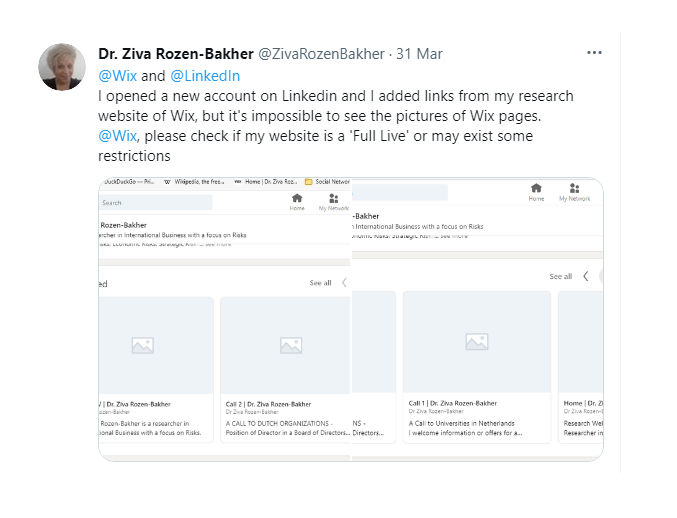The height and width of the screenshot is (518, 677).
Task: Click 'Call 1 | Dr. Ziva Rozen-Bakher' card title
Action: click(452, 403)
